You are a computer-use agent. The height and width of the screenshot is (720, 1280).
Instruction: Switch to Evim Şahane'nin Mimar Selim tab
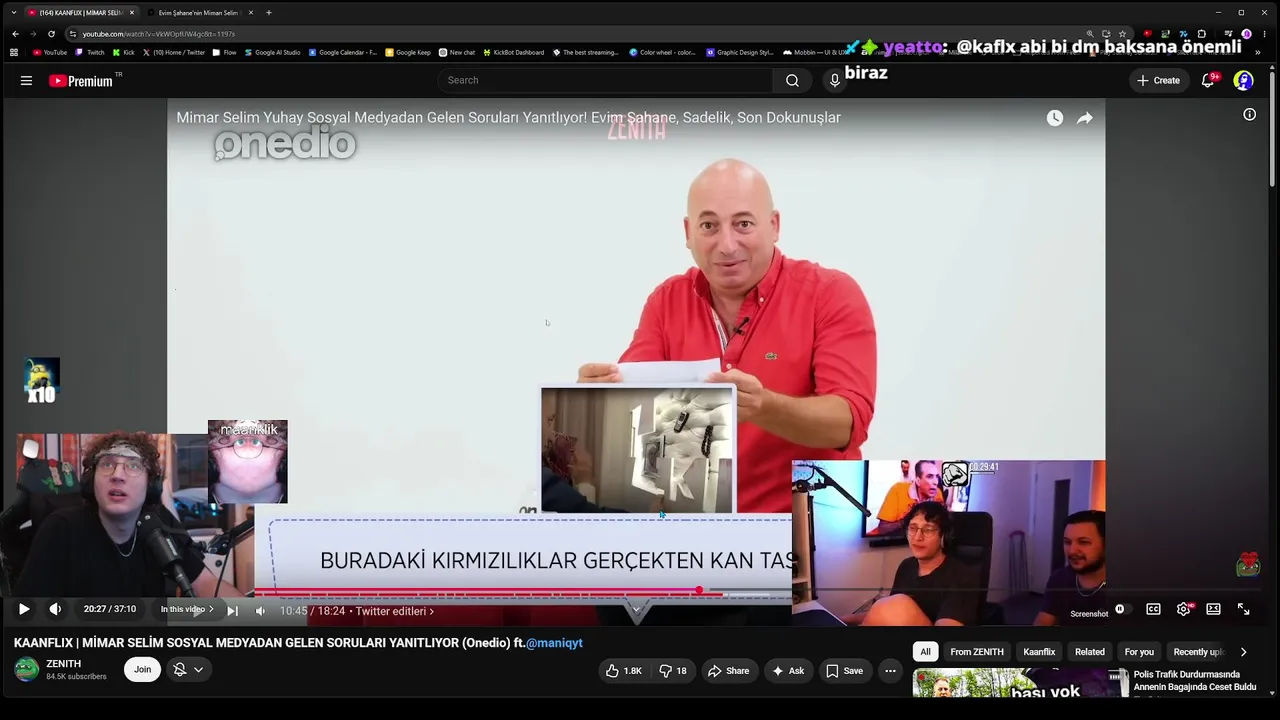tap(199, 13)
